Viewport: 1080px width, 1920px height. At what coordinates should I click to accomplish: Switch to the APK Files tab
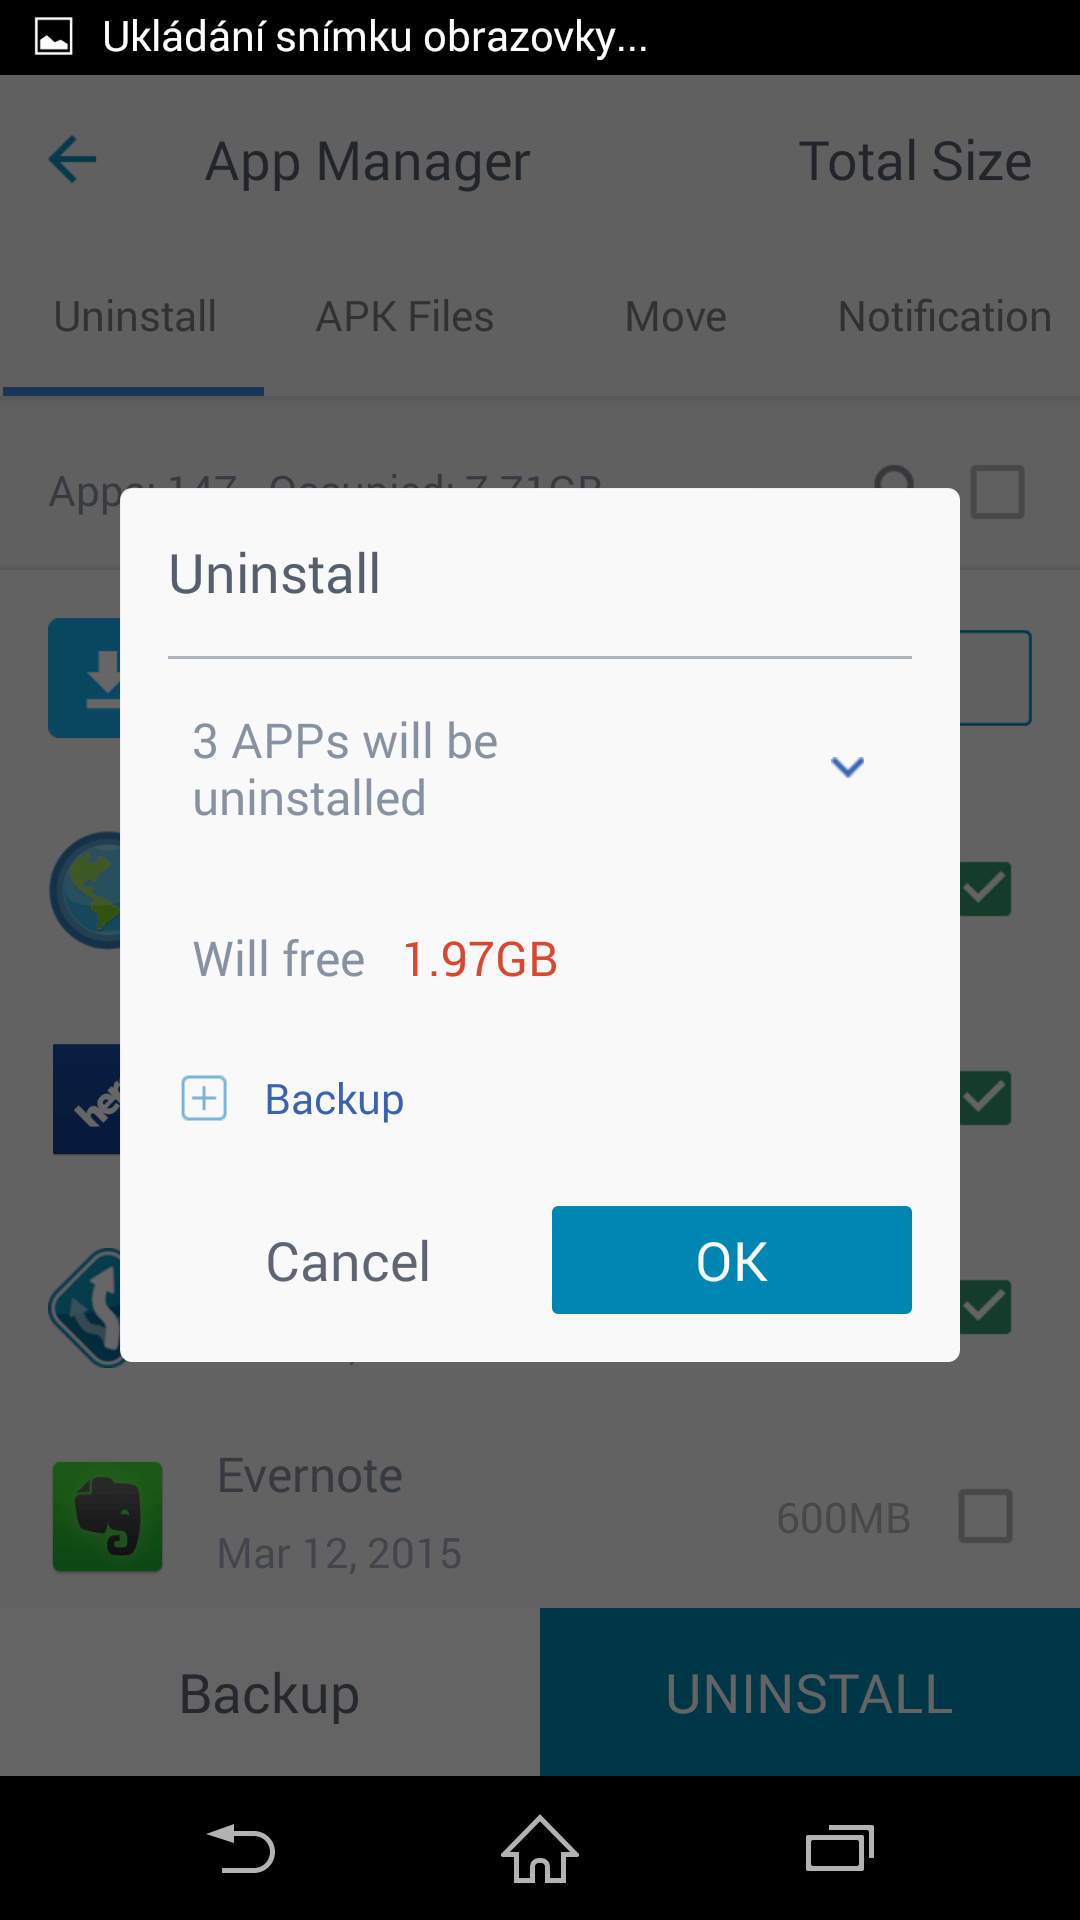click(x=405, y=317)
